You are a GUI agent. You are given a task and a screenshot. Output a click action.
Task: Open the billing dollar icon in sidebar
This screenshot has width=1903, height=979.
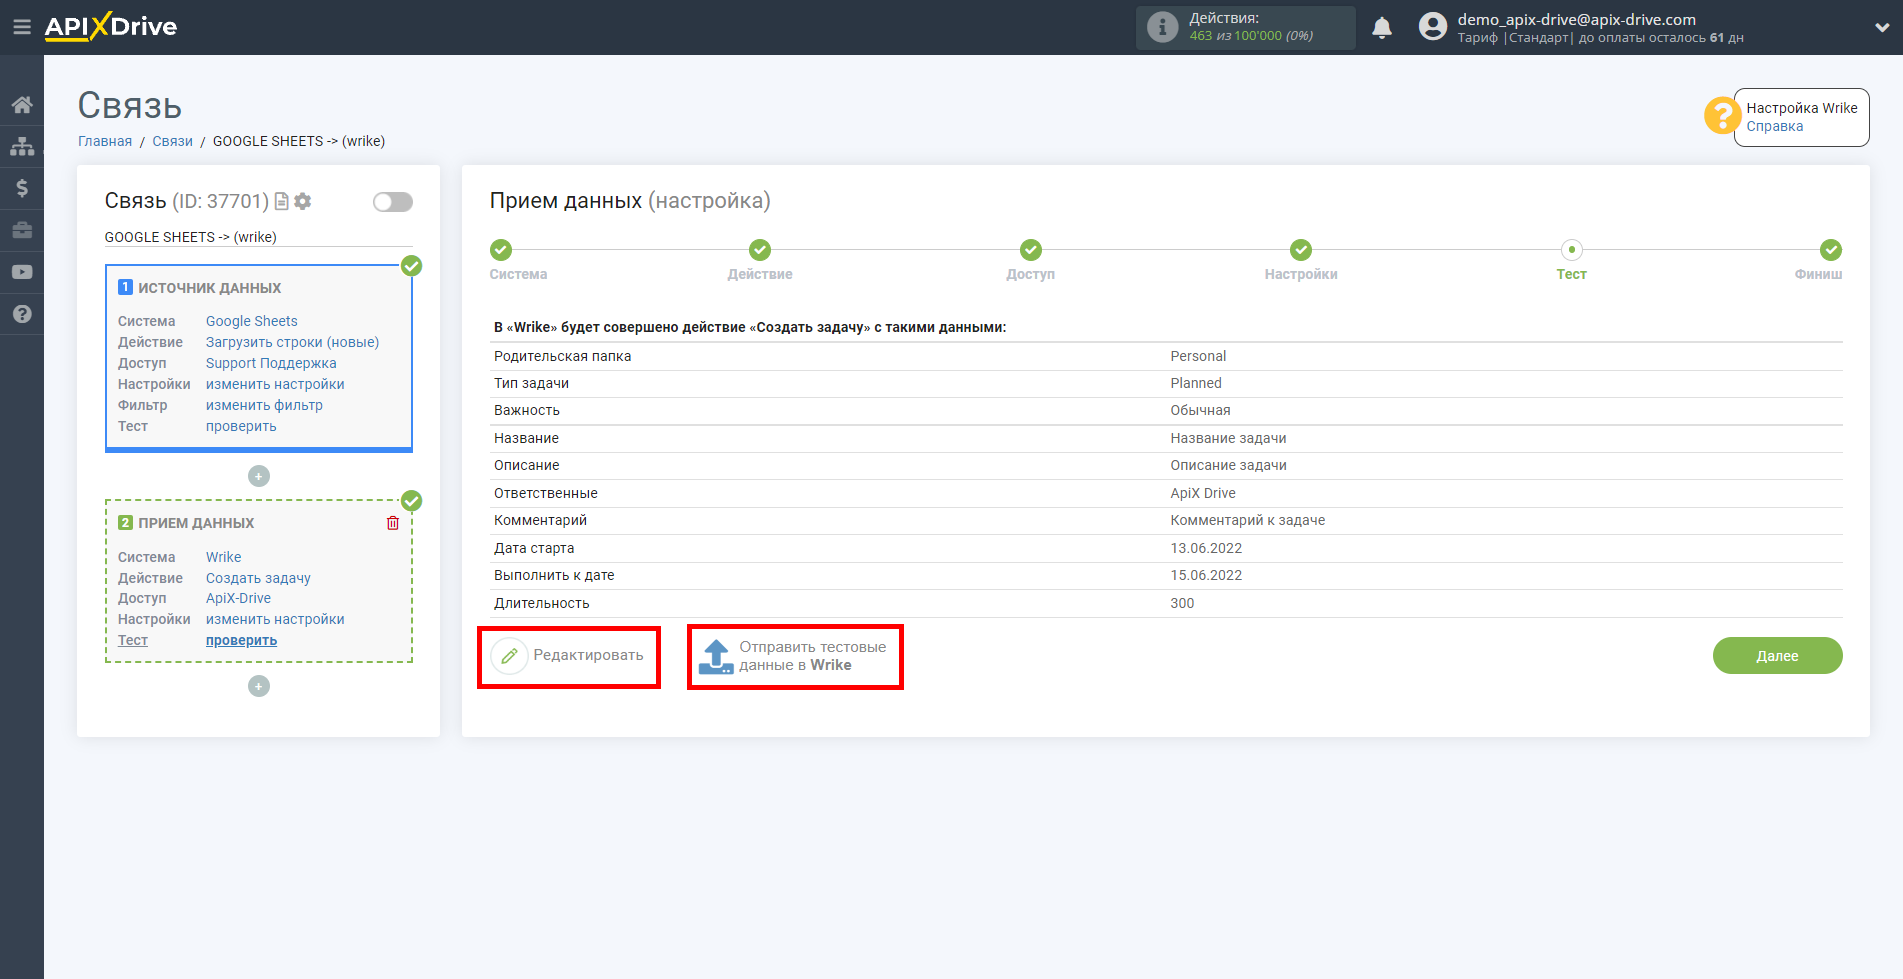22,188
